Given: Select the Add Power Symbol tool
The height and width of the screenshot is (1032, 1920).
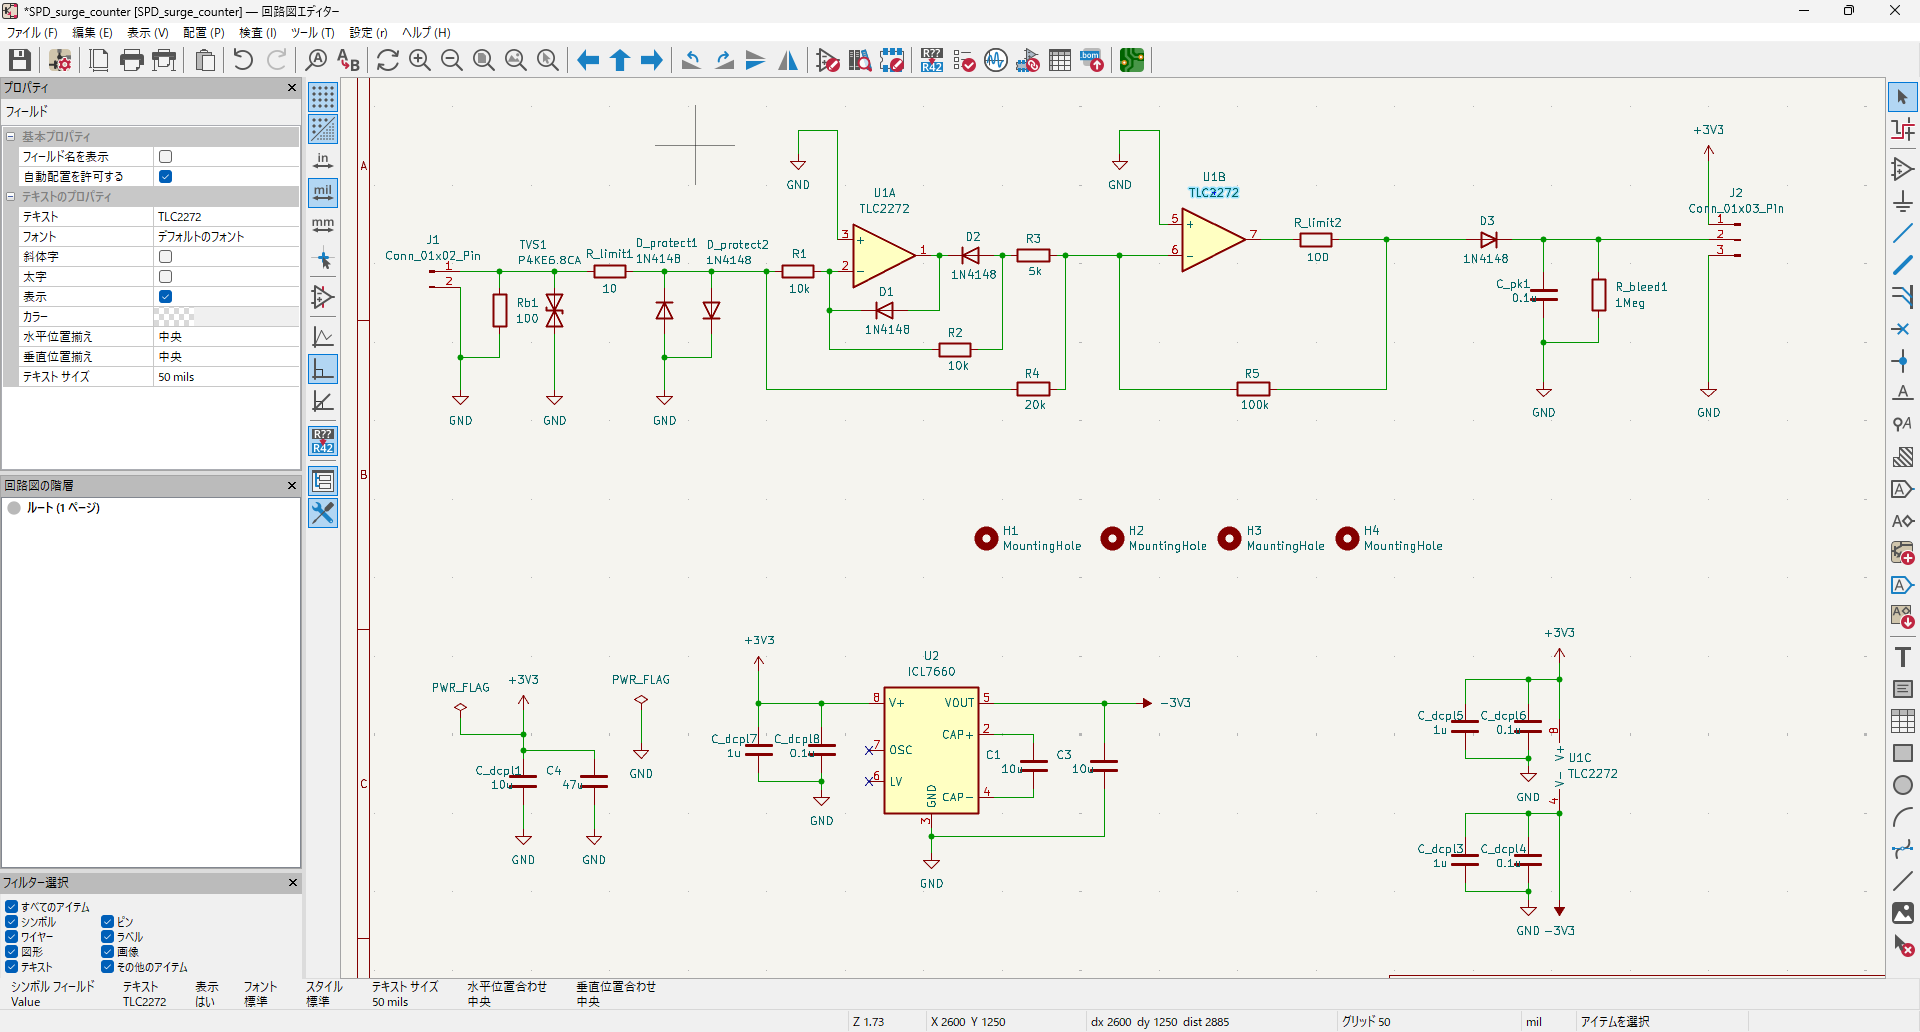Looking at the screenshot, I should pyautogui.click(x=1902, y=201).
